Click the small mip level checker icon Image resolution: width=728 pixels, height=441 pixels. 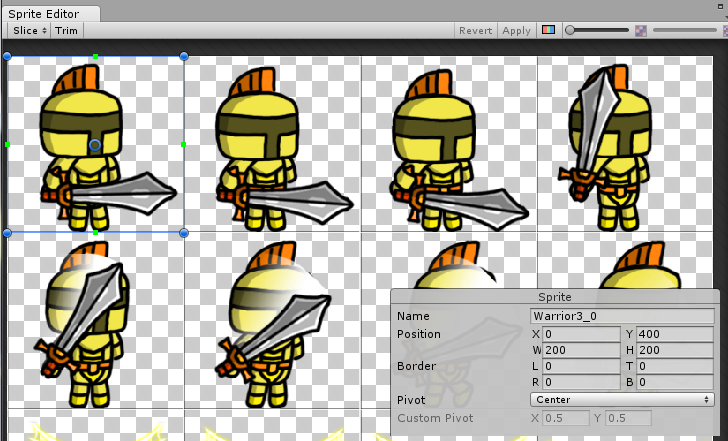point(642,30)
